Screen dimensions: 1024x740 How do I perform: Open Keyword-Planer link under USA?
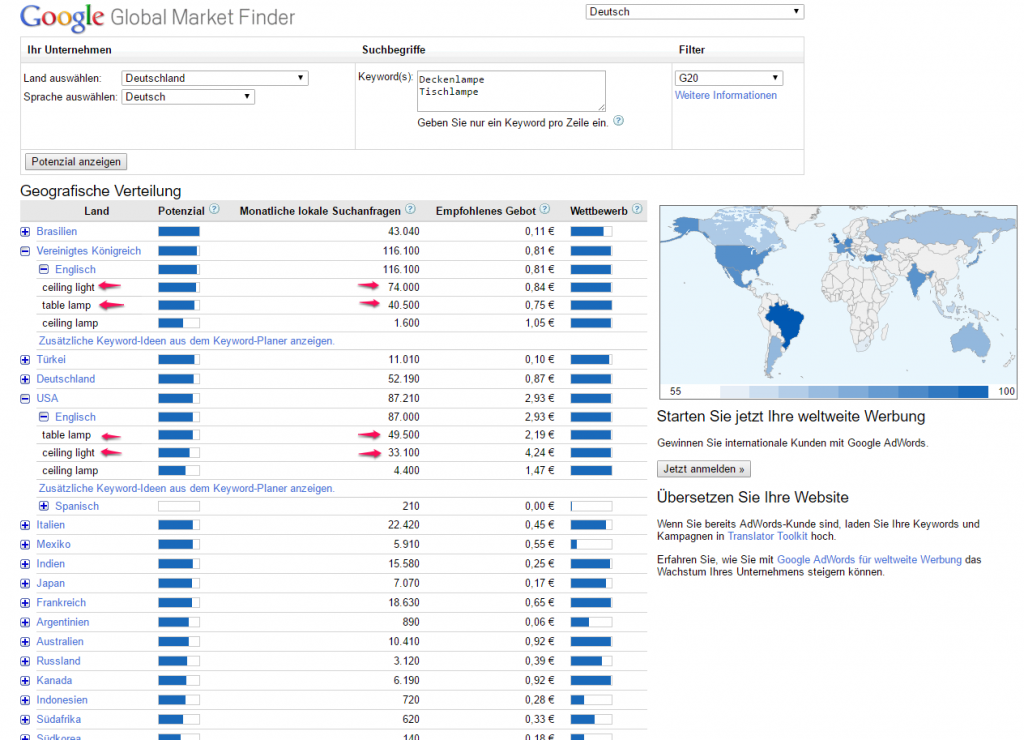(x=186, y=489)
